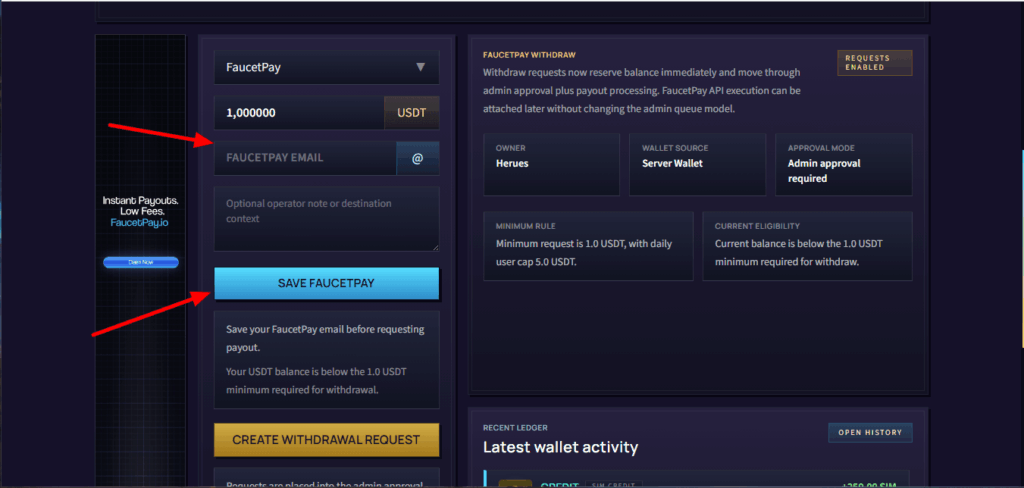Viewport: 1024px width, 488px height.
Task: Click the Open History button
Action: click(871, 432)
